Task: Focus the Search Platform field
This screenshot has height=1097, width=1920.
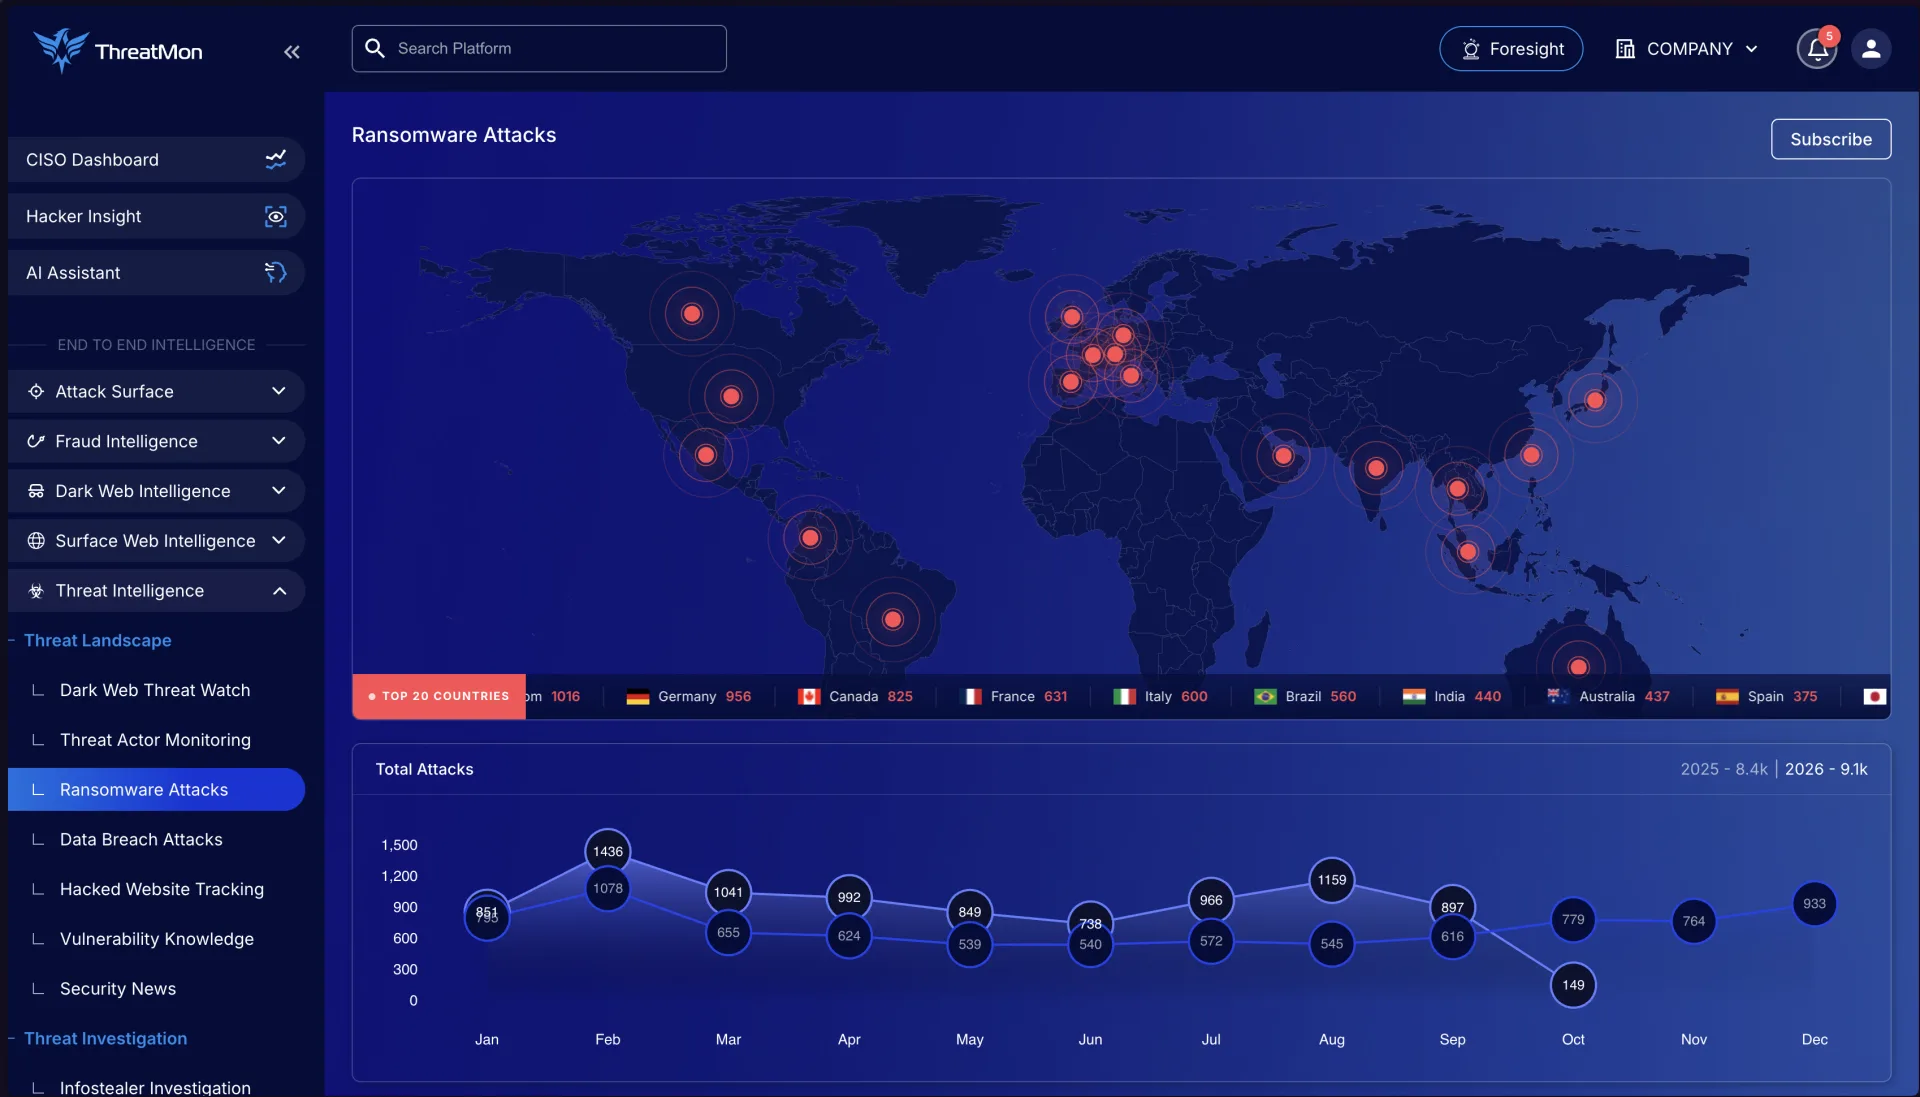Action: [539, 48]
